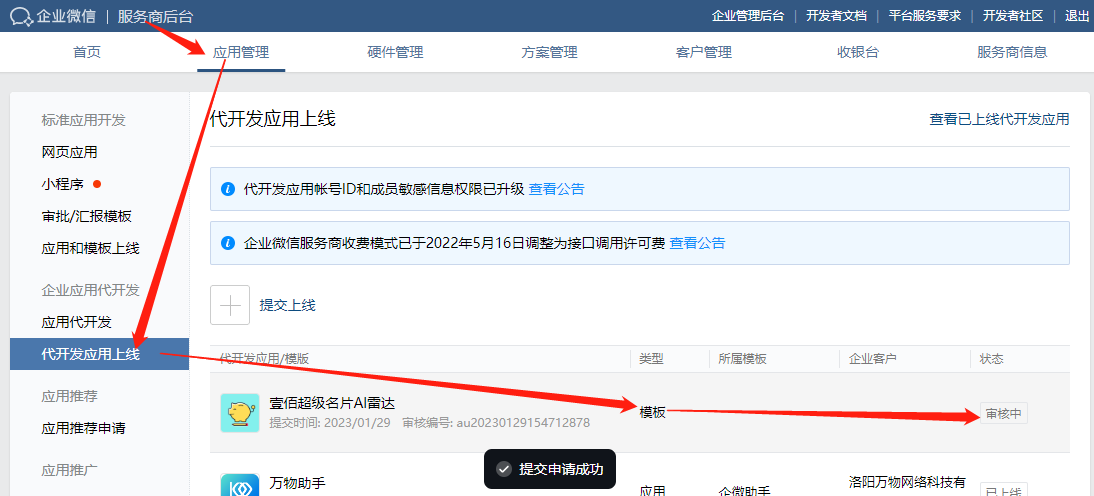The width and height of the screenshot is (1094, 496).
Task: Open 应用和模板上线 sidebar item
Action: [91, 248]
